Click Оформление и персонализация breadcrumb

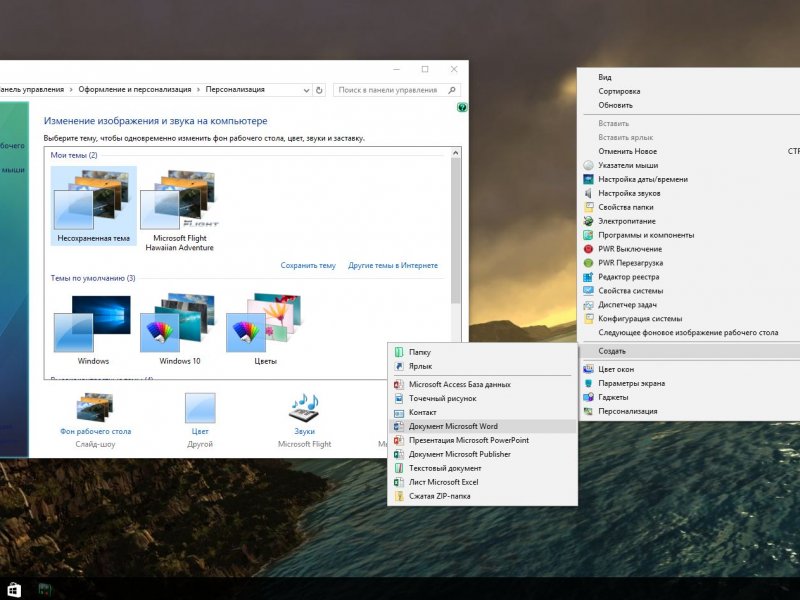coord(135,89)
